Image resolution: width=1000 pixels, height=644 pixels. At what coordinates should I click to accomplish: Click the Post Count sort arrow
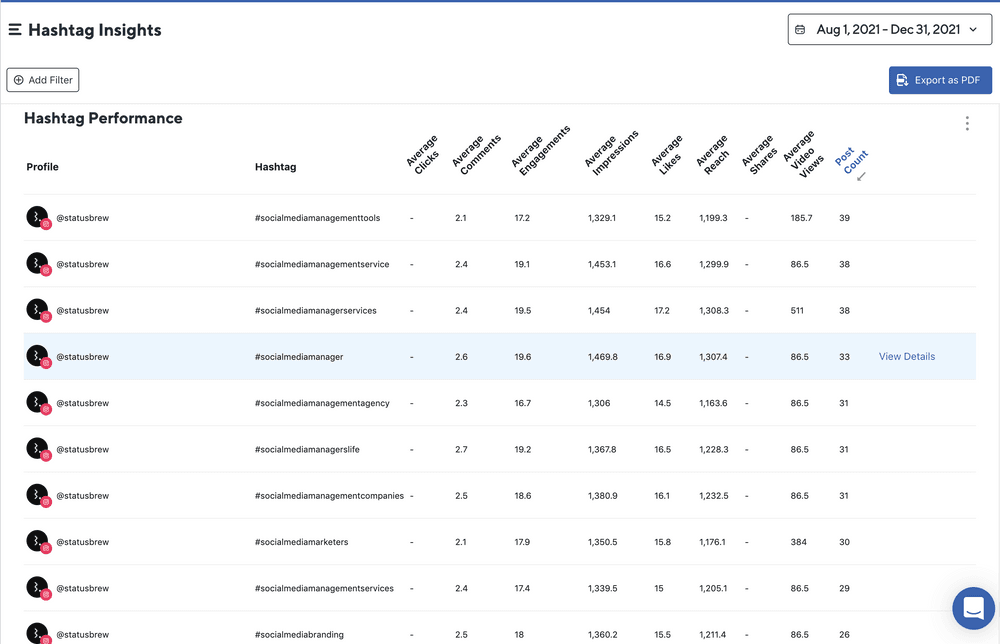(x=861, y=177)
